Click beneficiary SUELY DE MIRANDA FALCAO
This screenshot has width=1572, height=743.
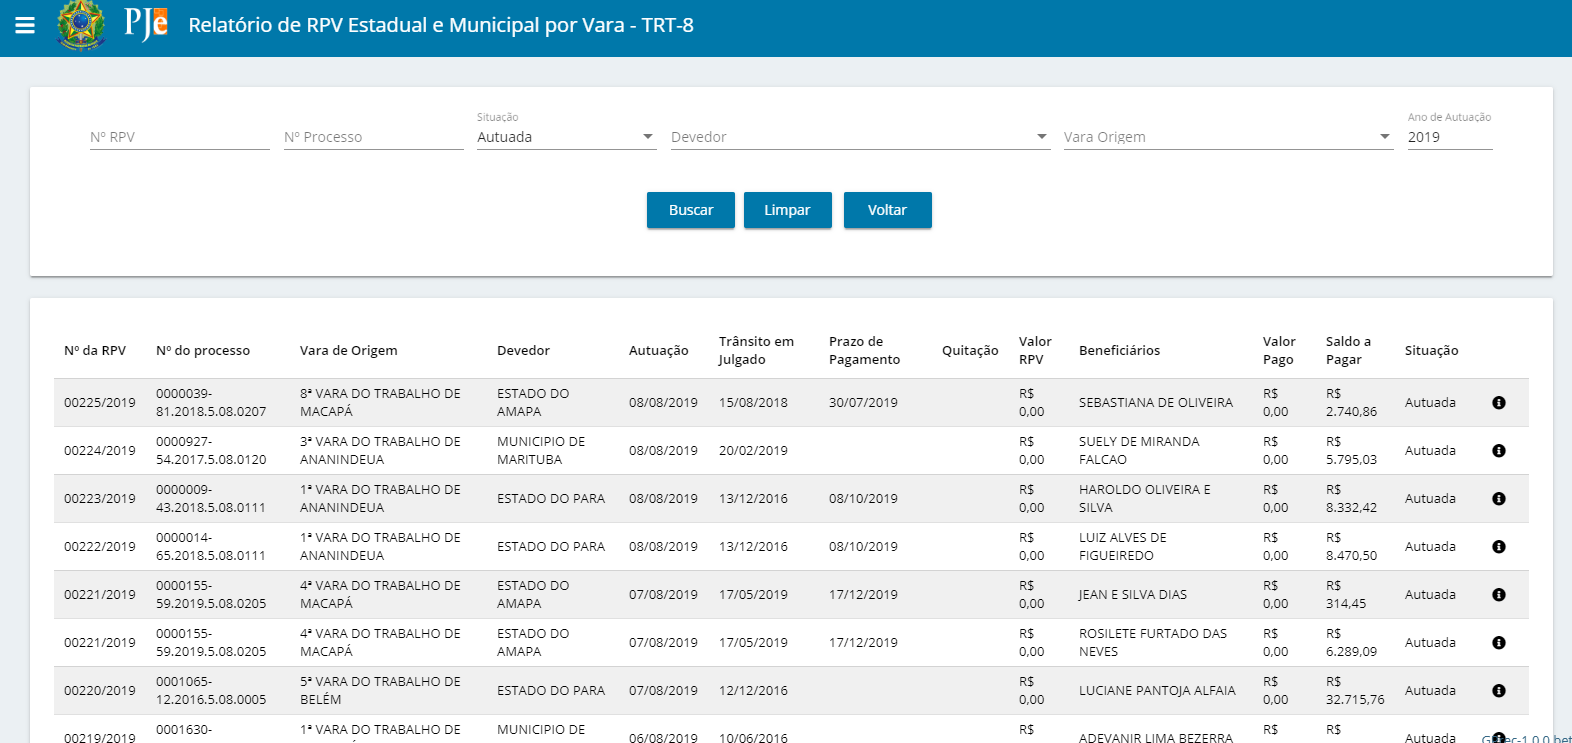click(x=1139, y=451)
